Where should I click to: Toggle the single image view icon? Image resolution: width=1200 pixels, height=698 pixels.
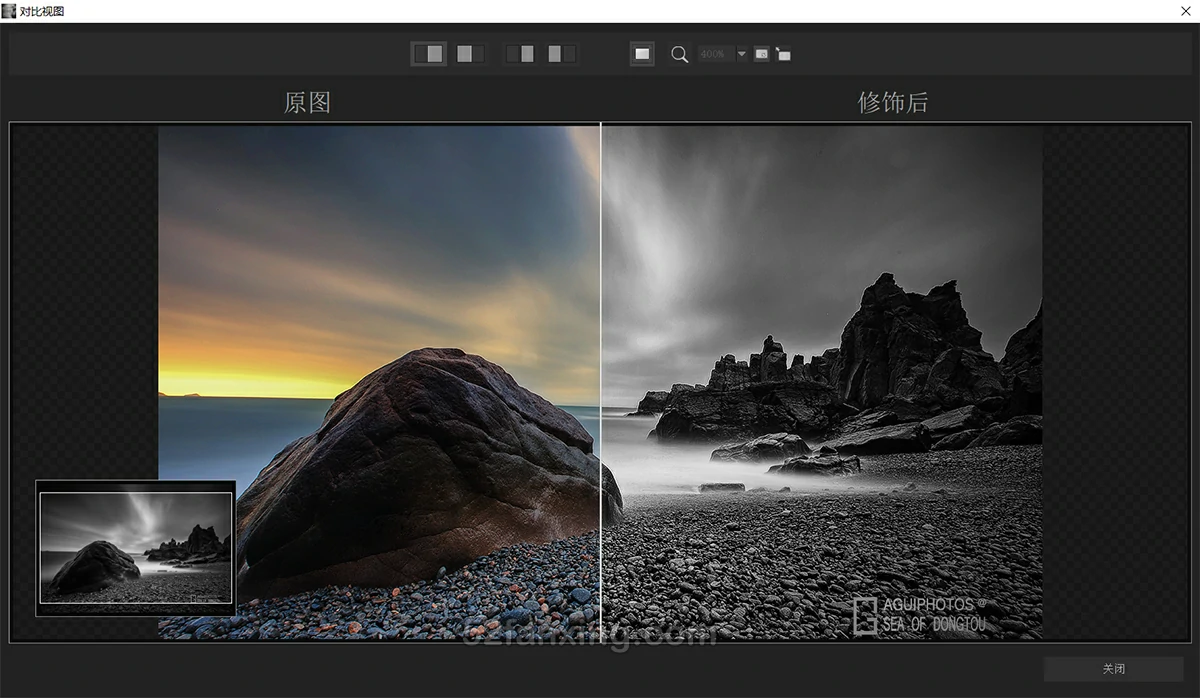click(x=642, y=54)
